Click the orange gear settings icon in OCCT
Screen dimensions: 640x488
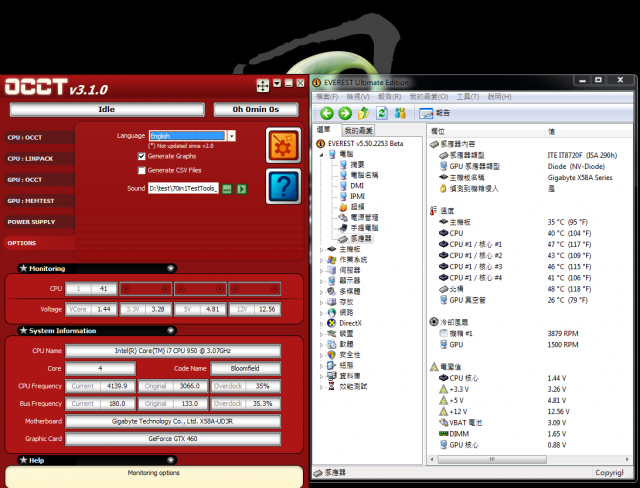(283, 145)
